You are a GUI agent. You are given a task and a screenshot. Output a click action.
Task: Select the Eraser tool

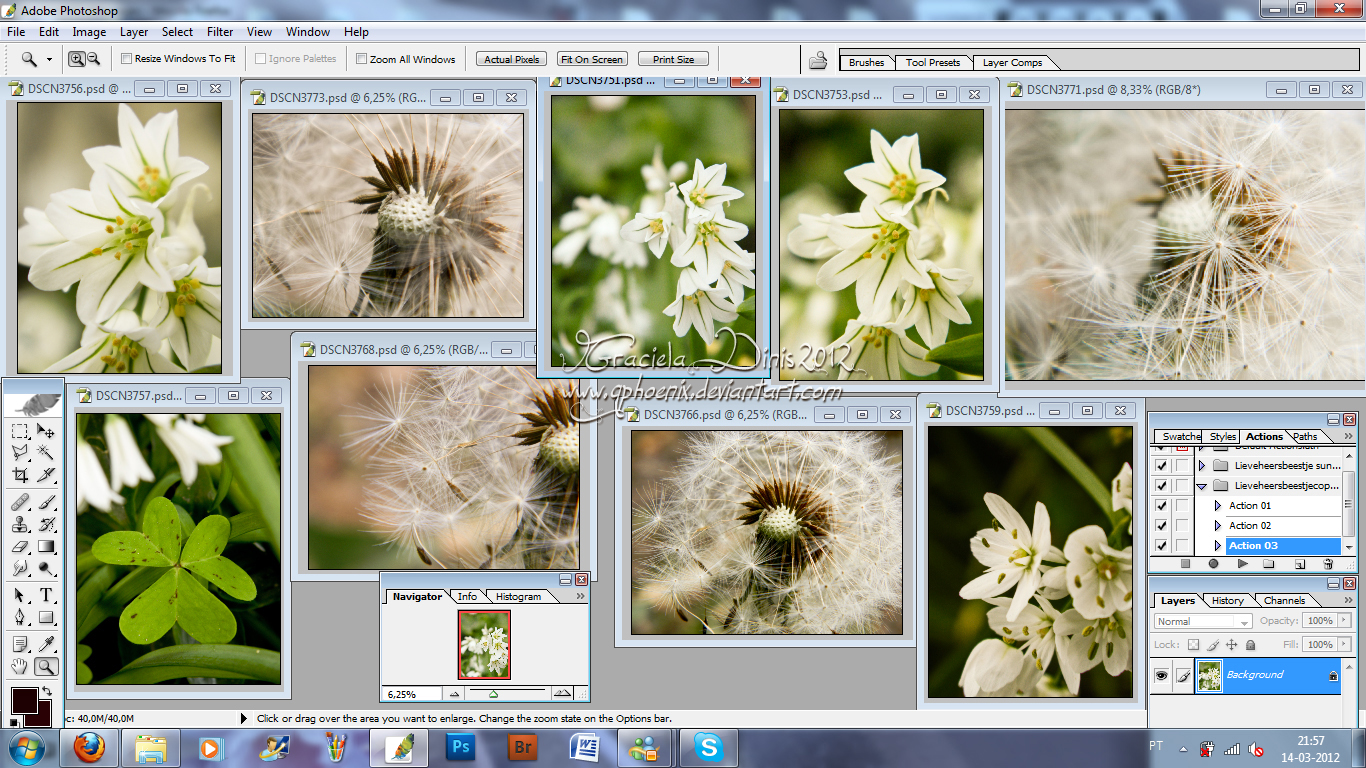click(20, 546)
